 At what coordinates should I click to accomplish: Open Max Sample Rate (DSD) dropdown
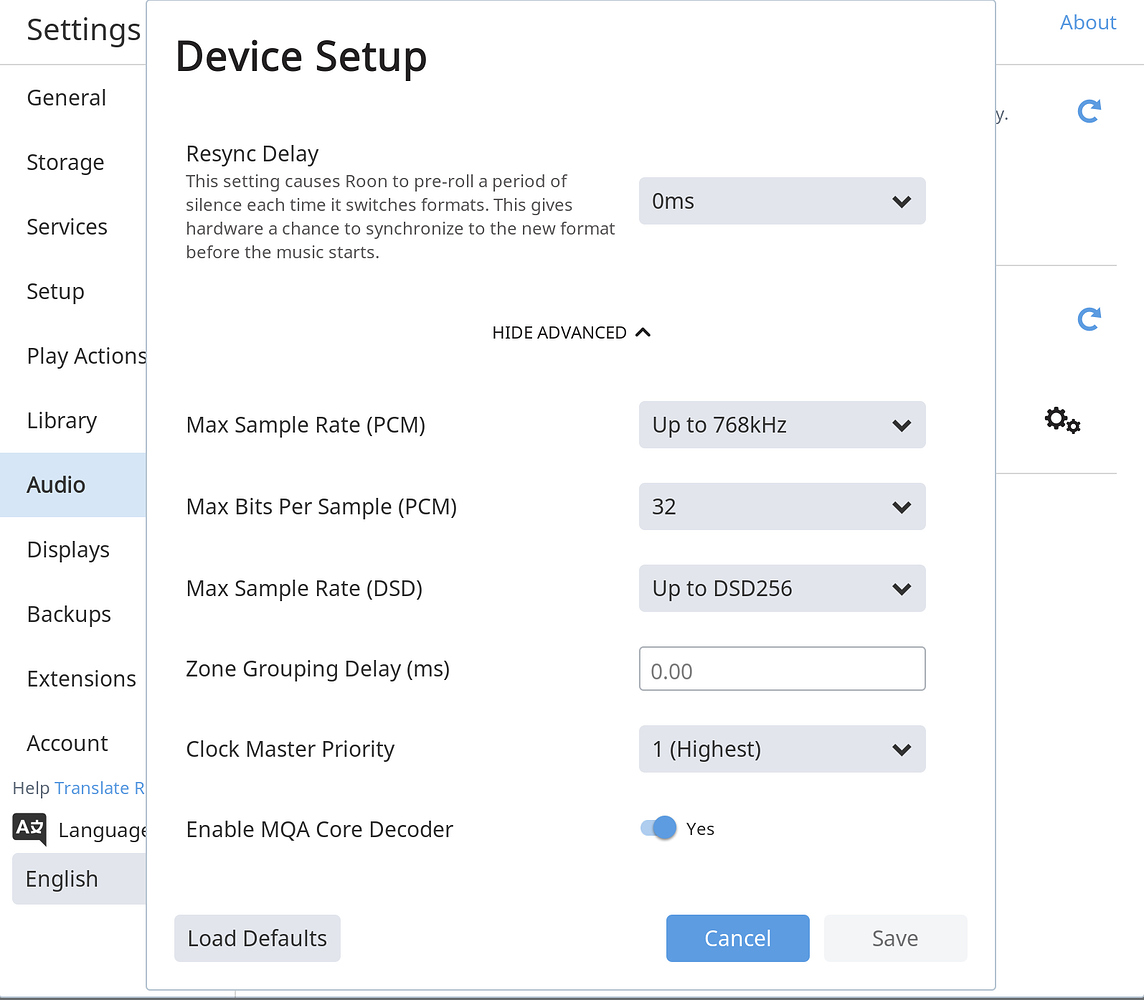coord(782,589)
